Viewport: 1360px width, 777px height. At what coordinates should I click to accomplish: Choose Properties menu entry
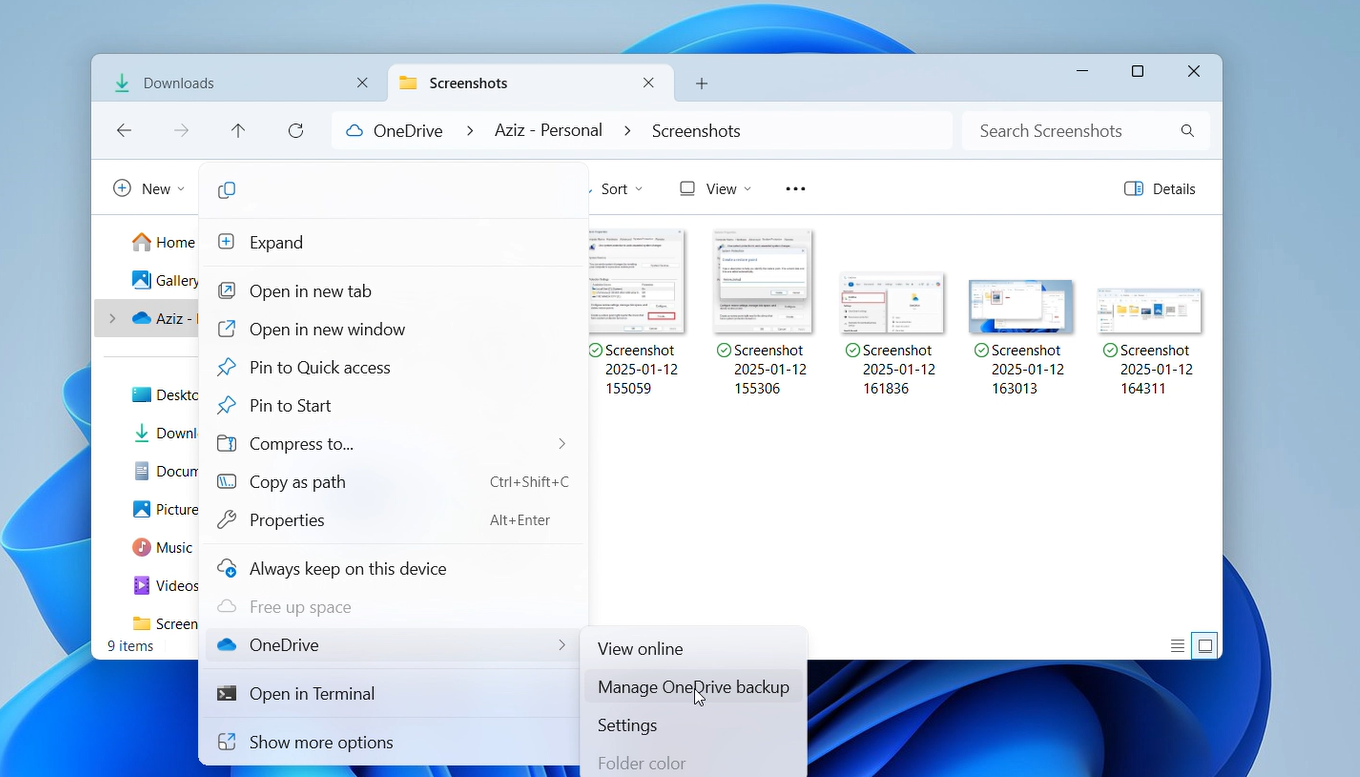[x=394, y=520]
